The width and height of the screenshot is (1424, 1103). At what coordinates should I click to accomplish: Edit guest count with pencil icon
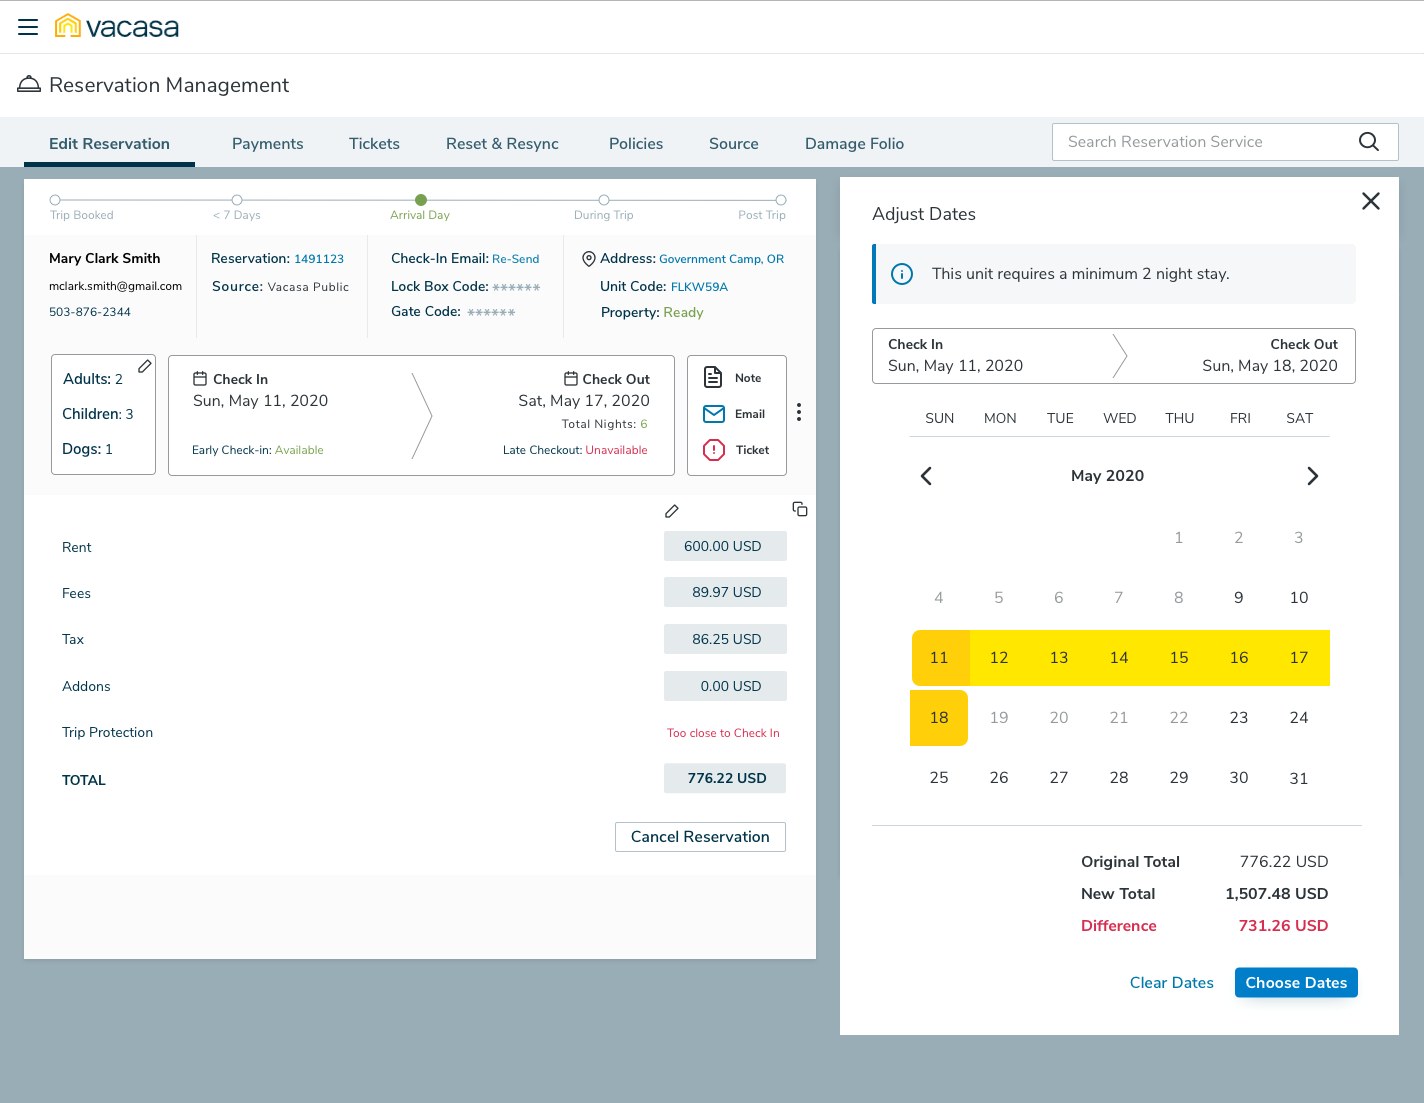[x=145, y=366]
